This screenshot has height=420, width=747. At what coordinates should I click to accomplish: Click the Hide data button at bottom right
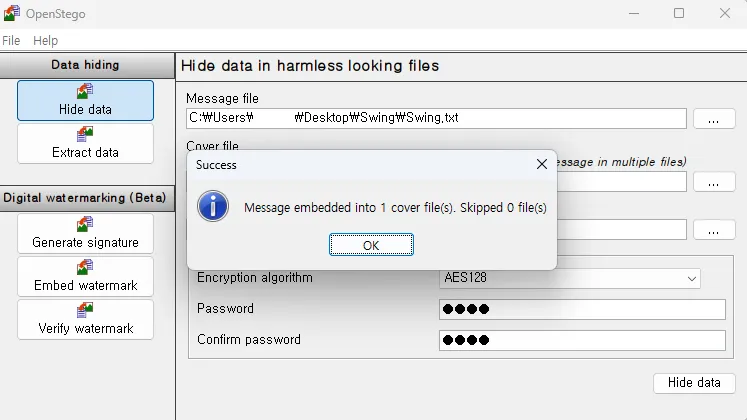pos(694,383)
